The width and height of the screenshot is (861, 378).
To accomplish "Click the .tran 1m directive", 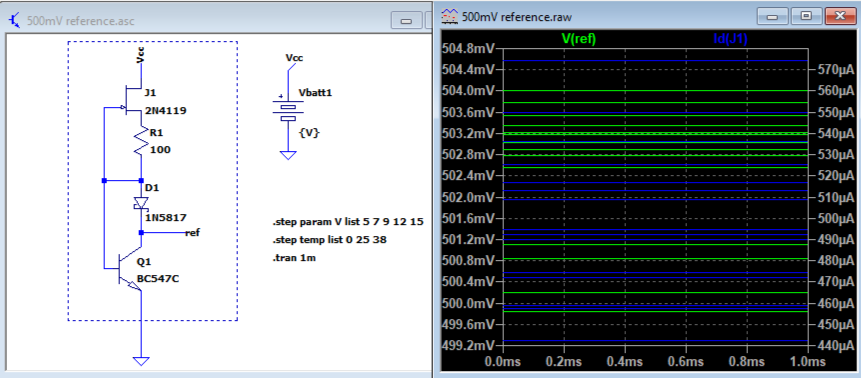I will 294,257.
